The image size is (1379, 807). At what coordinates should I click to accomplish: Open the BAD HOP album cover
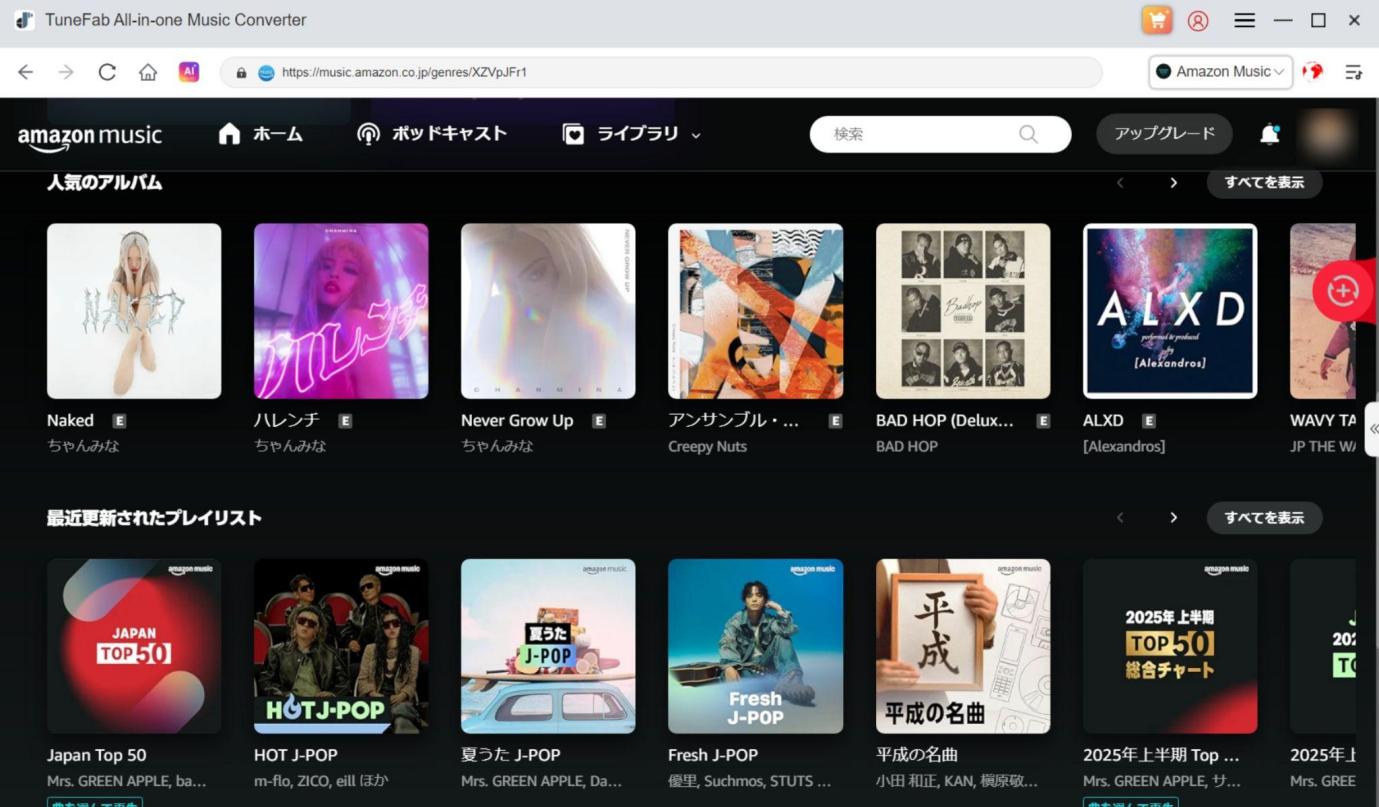(x=963, y=311)
